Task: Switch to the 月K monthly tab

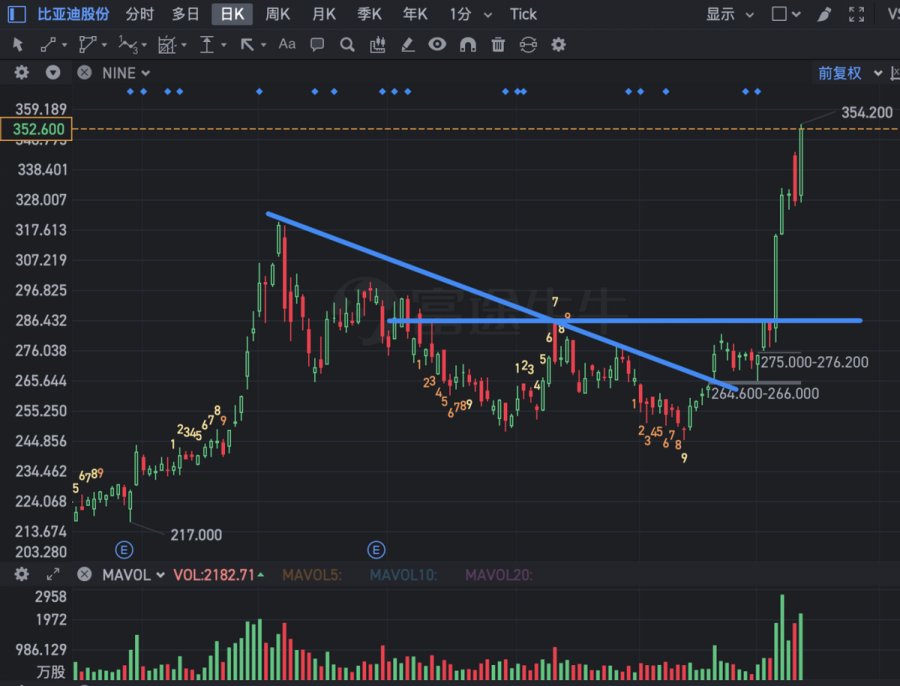Action: [324, 14]
